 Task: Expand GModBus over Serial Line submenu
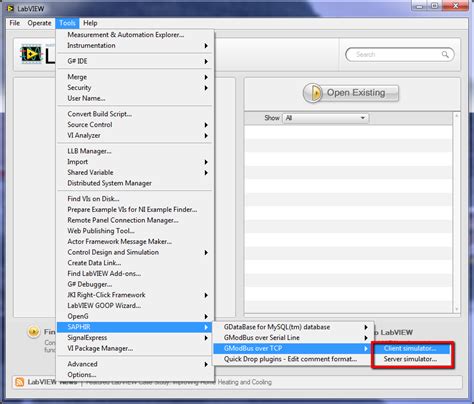pyautogui.click(x=293, y=338)
